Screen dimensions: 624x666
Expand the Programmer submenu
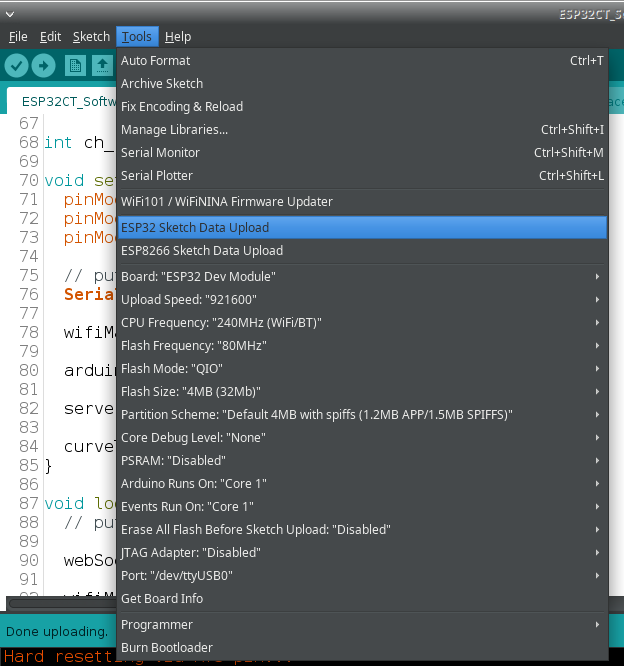361,625
